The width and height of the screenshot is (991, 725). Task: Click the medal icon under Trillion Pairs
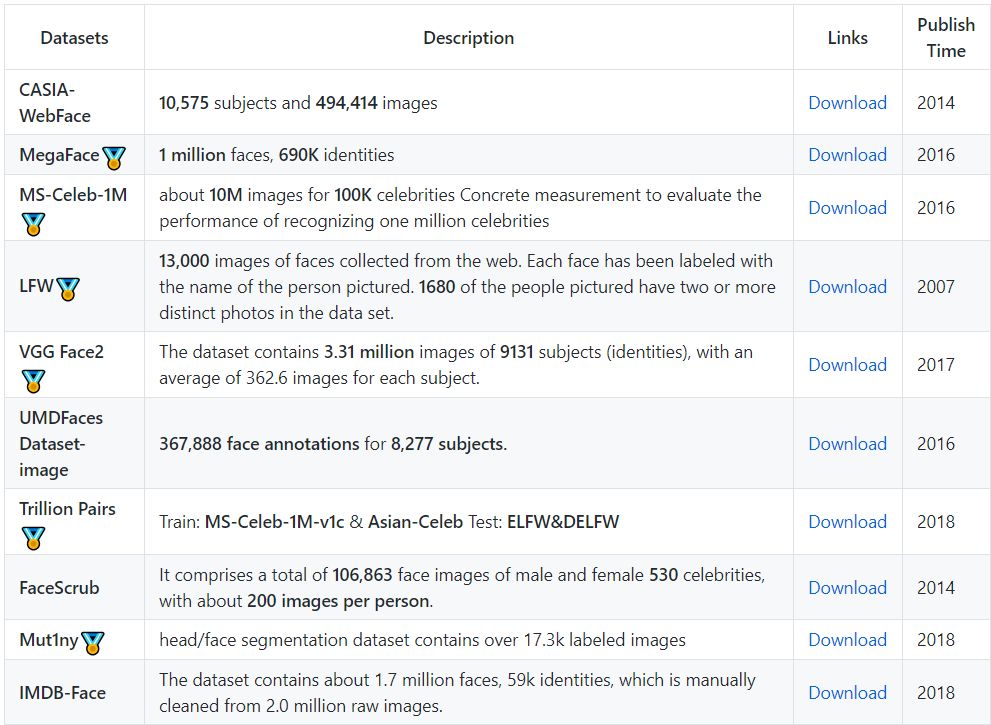point(33,538)
